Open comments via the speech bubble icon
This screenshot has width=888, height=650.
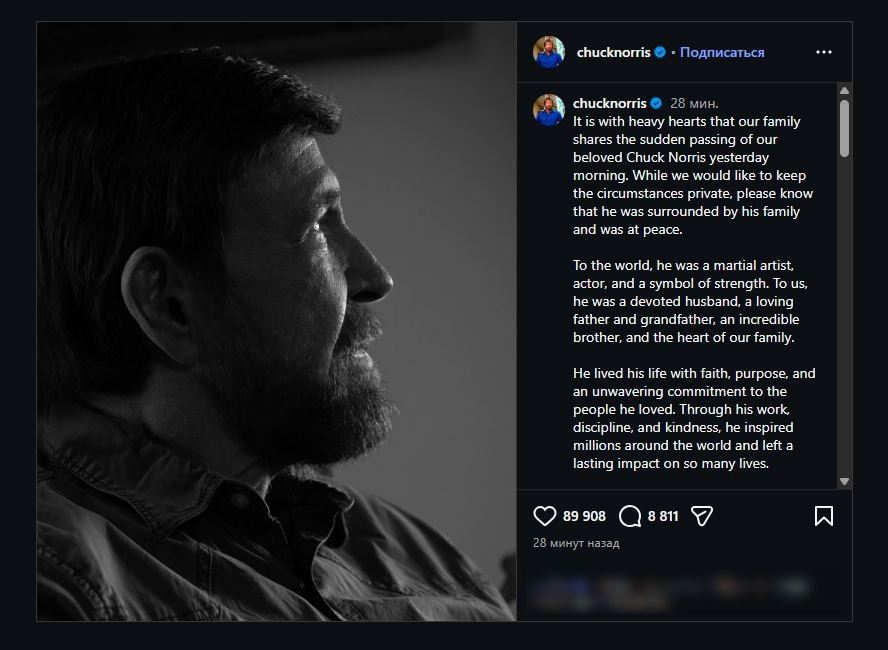click(x=630, y=516)
